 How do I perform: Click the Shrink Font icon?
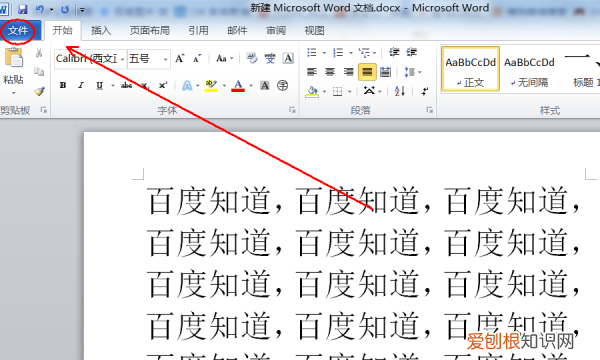pyautogui.click(x=197, y=59)
